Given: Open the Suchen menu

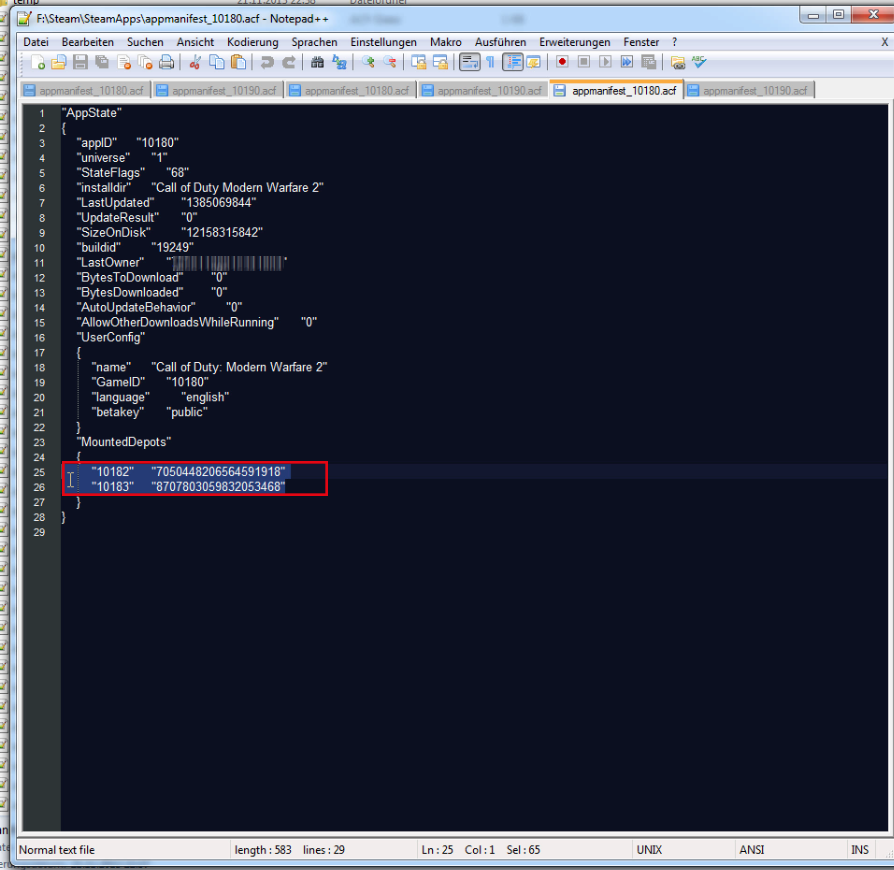Looking at the screenshot, I should tap(145, 42).
